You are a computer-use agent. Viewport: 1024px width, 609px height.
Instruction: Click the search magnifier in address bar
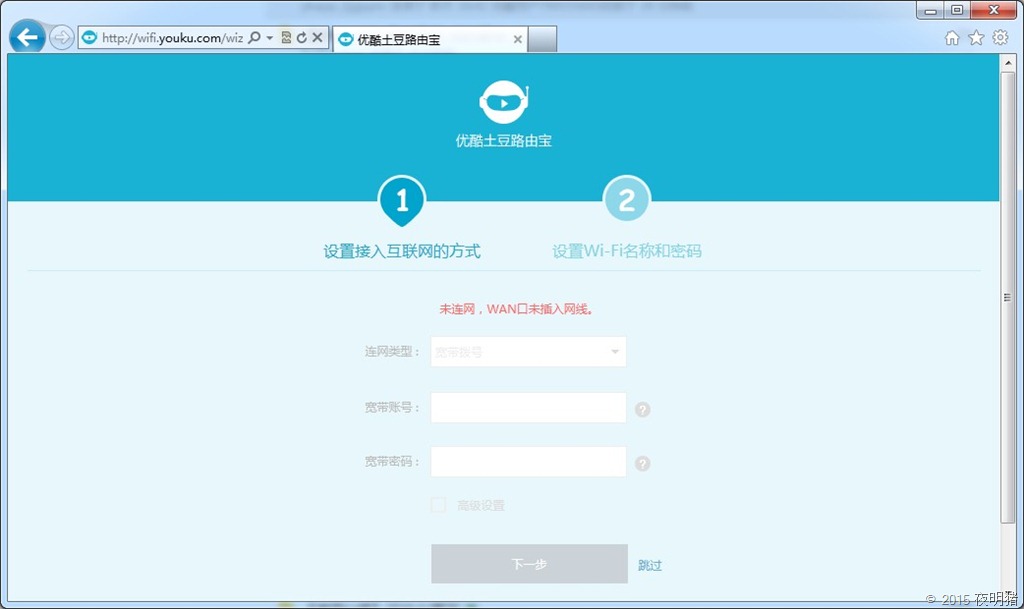[254, 38]
